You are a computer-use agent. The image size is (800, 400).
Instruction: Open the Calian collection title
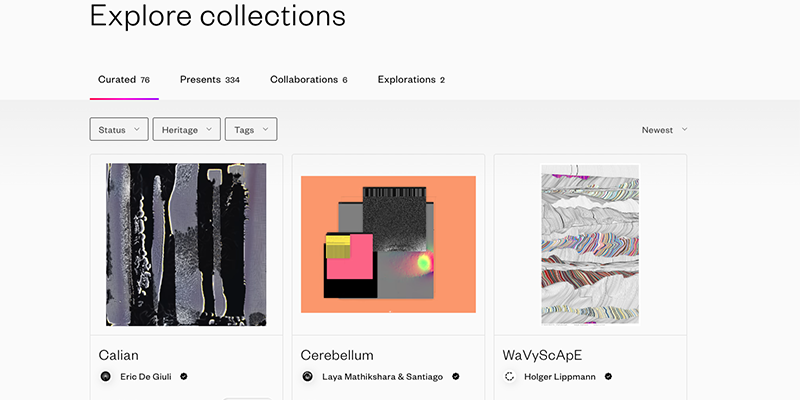118,355
